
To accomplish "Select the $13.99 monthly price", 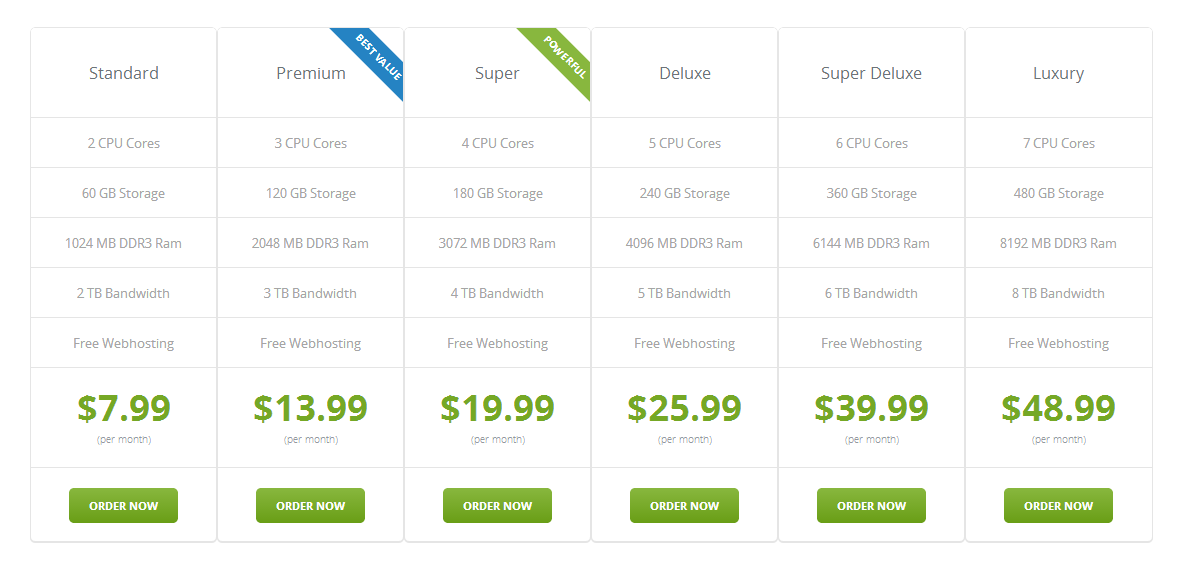I will coord(311,408).
